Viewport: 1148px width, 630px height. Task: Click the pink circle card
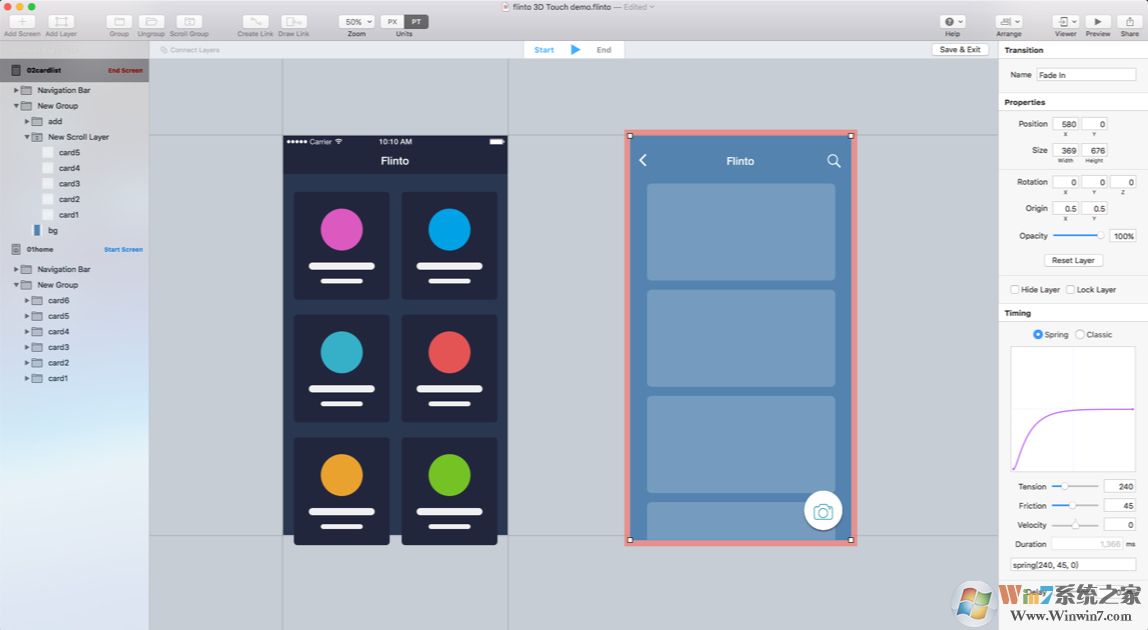pyautogui.click(x=341, y=245)
